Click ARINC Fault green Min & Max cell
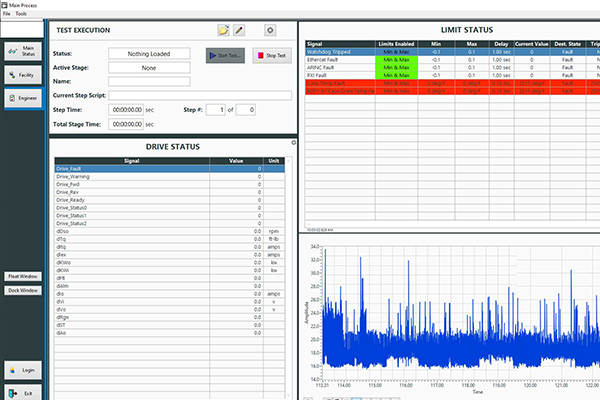This screenshot has width=600, height=400. click(x=396, y=67)
